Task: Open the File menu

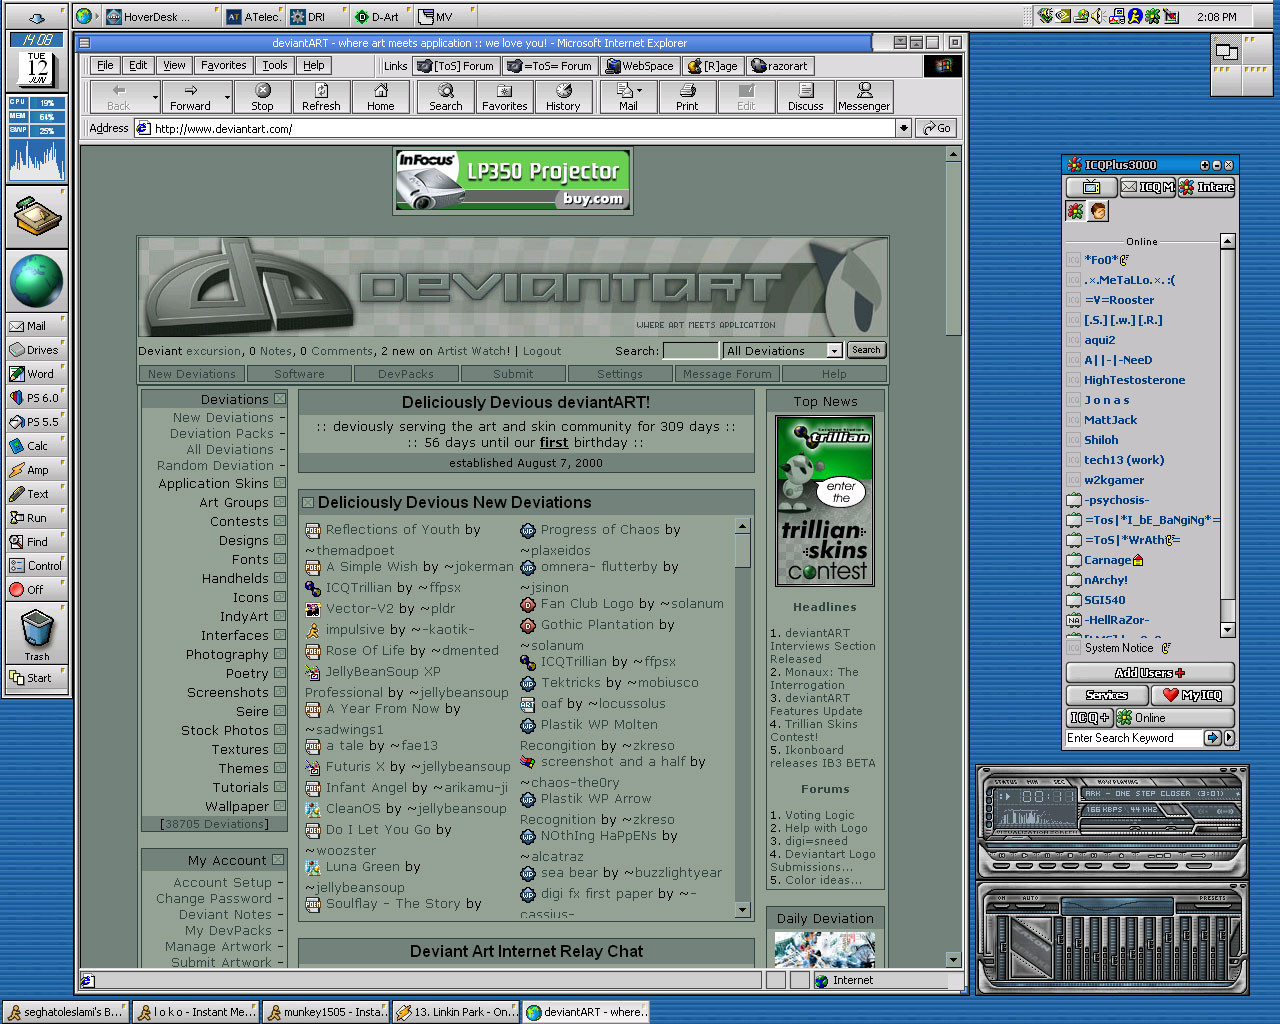Action: 104,66
